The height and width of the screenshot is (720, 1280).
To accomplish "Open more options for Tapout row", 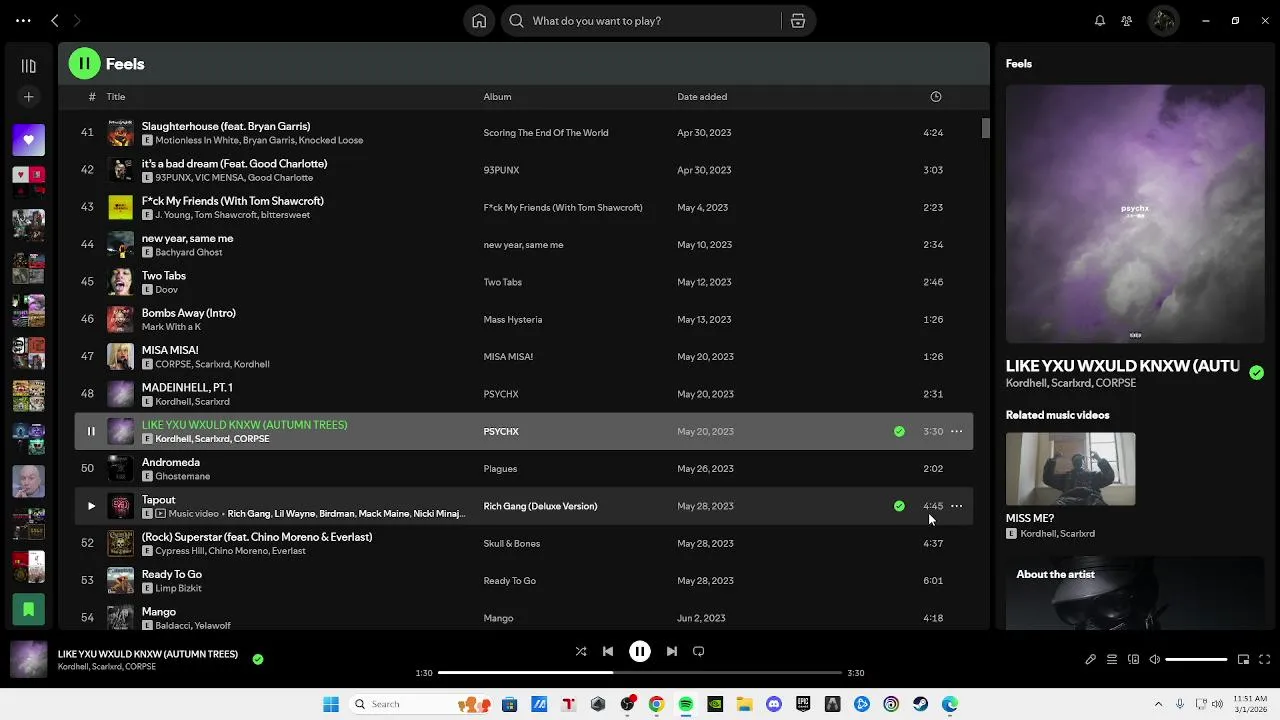I will click(956, 506).
